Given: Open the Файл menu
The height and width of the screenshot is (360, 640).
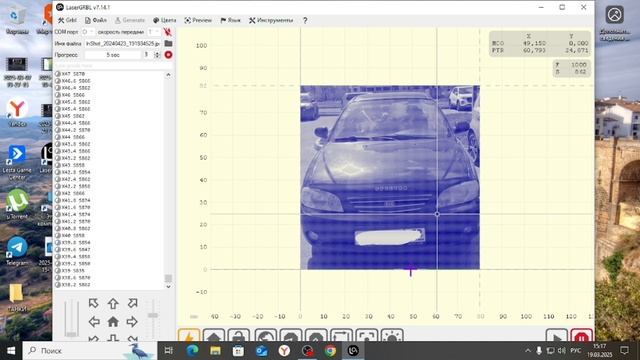Looking at the screenshot, I should 96,20.
